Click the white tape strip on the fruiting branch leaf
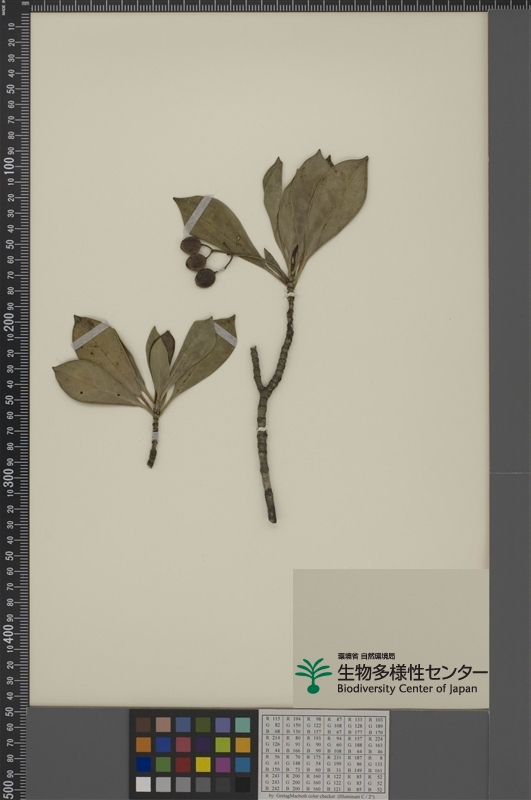The height and width of the screenshot is (800, 531). coord(198,213)
